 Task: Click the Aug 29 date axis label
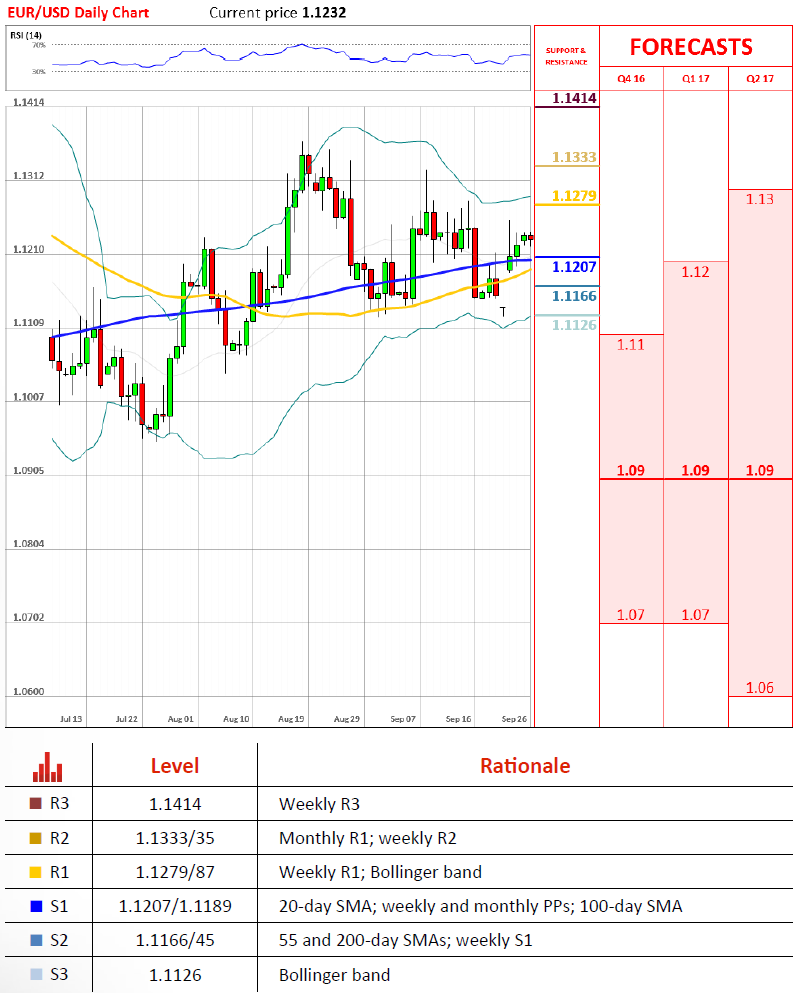point(347,719)
